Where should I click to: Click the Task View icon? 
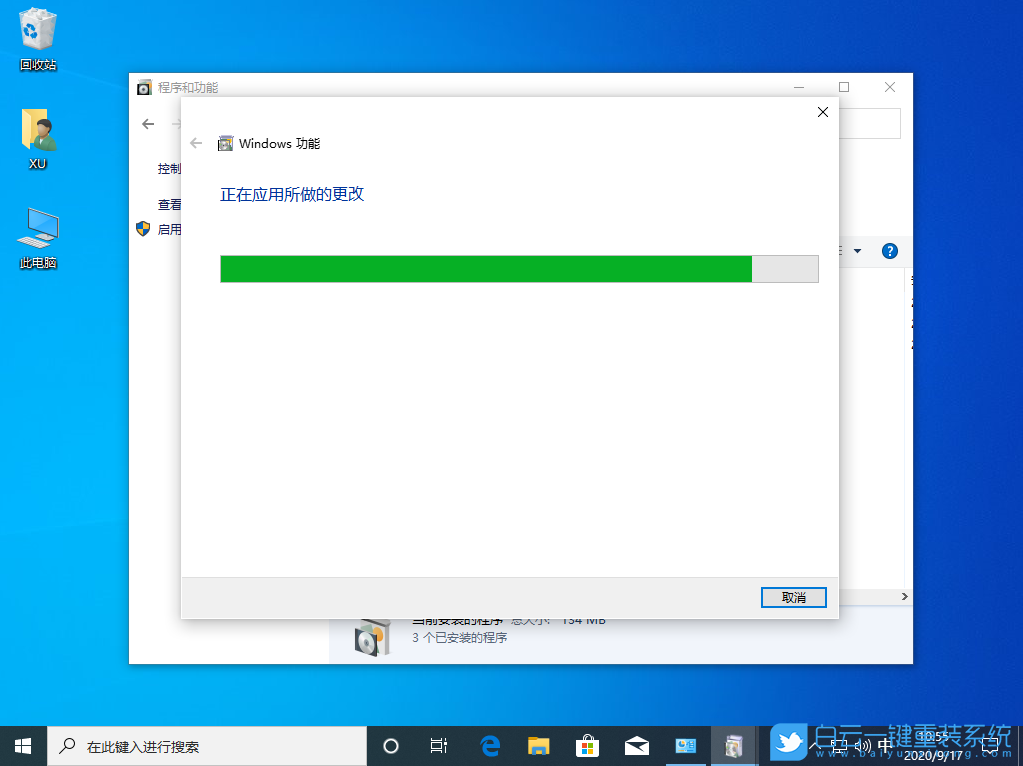(x=438, y=745)
